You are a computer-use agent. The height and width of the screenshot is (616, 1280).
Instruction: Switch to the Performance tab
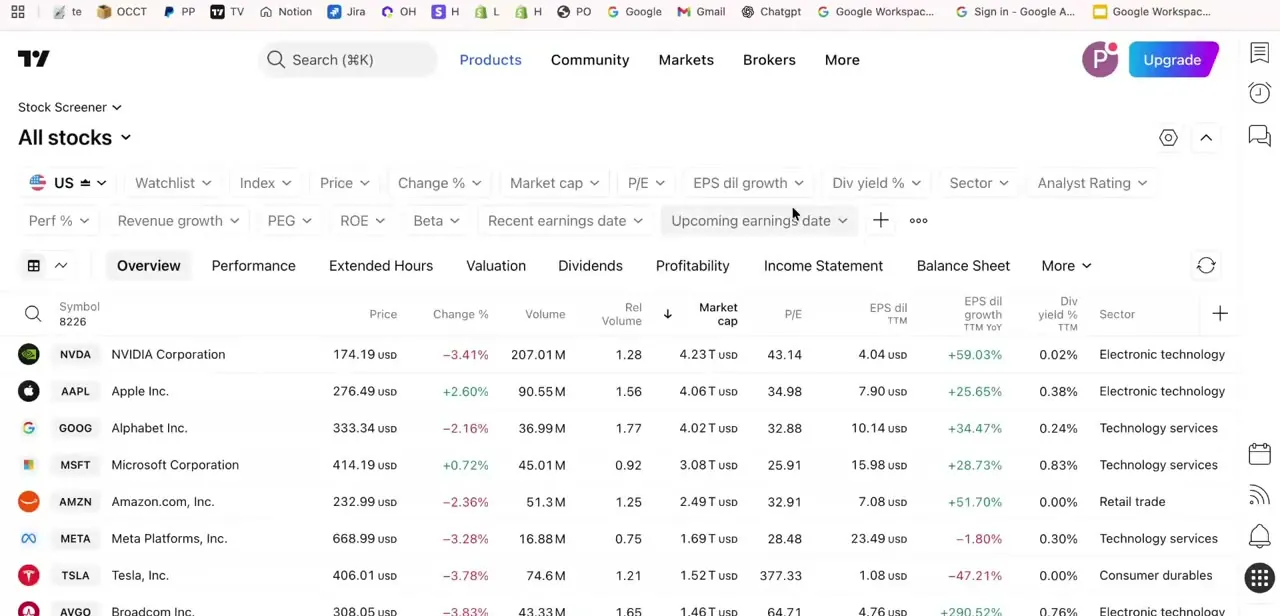pos(253,266)
